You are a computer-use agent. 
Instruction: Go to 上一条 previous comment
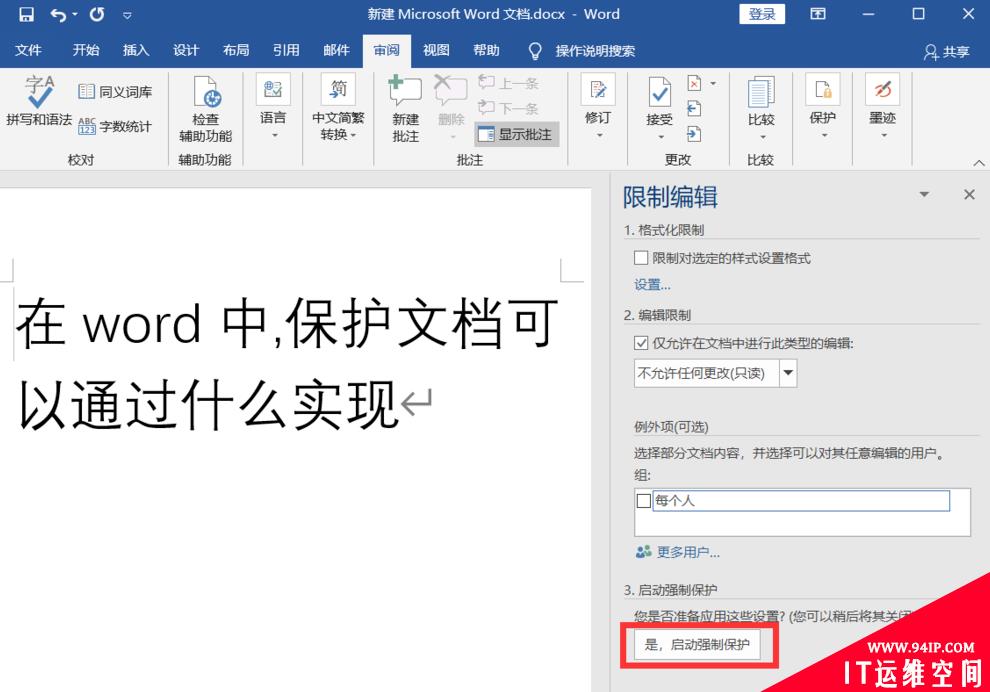[x=508, y=83]
